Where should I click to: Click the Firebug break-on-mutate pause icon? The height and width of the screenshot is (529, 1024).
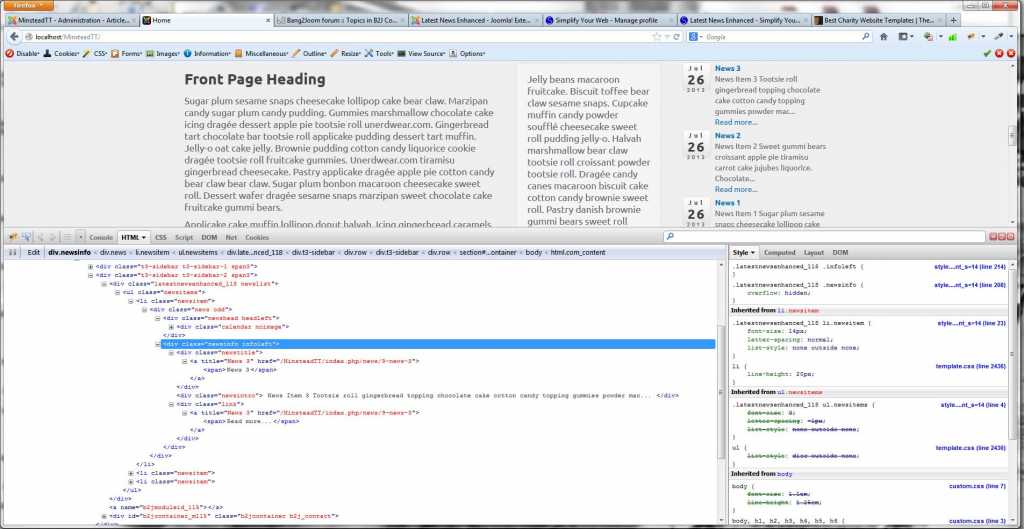pyautogui.click(x=13, y=253)
